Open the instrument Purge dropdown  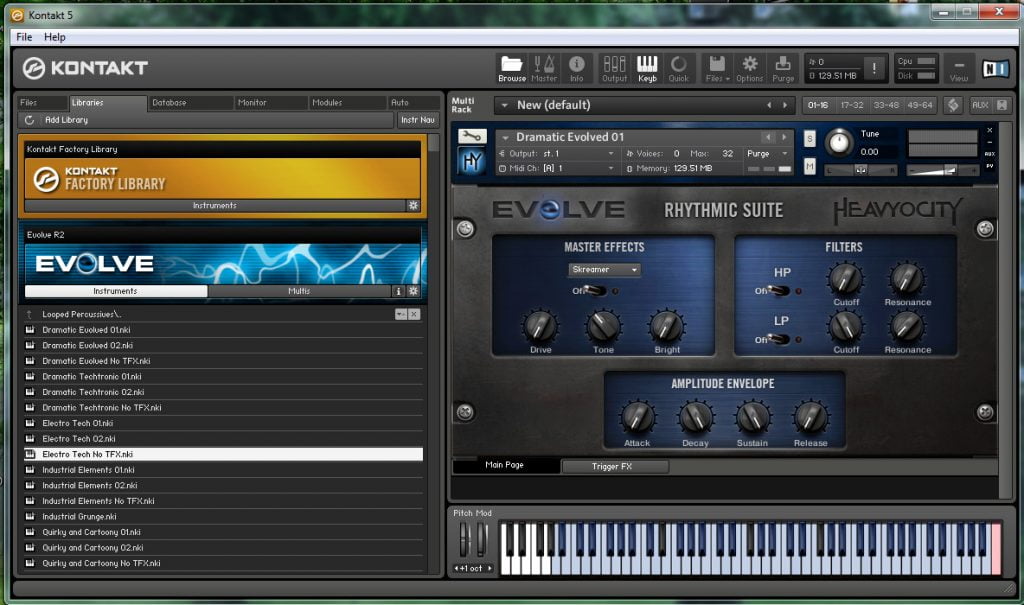pos(768,154)
